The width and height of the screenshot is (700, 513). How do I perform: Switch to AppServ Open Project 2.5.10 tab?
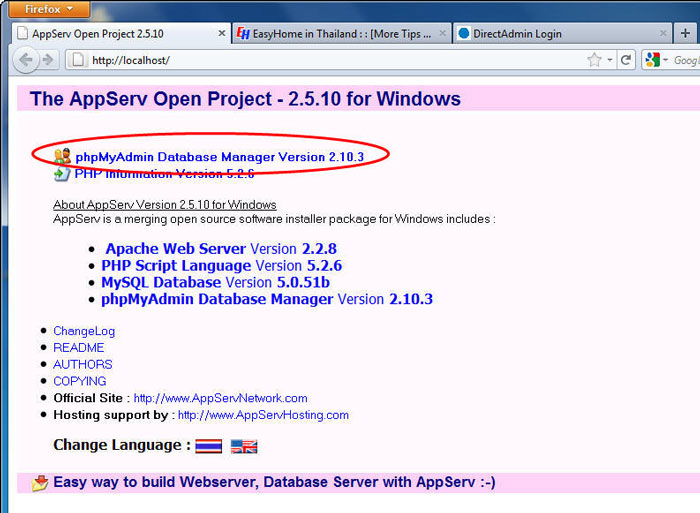[121, 33]
